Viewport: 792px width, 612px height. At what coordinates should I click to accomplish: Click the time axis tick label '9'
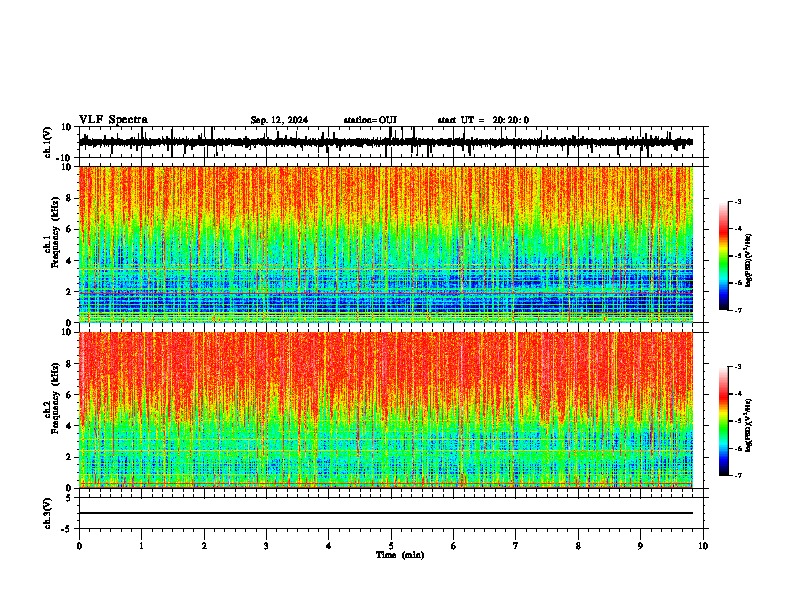[x=640, y=546]
